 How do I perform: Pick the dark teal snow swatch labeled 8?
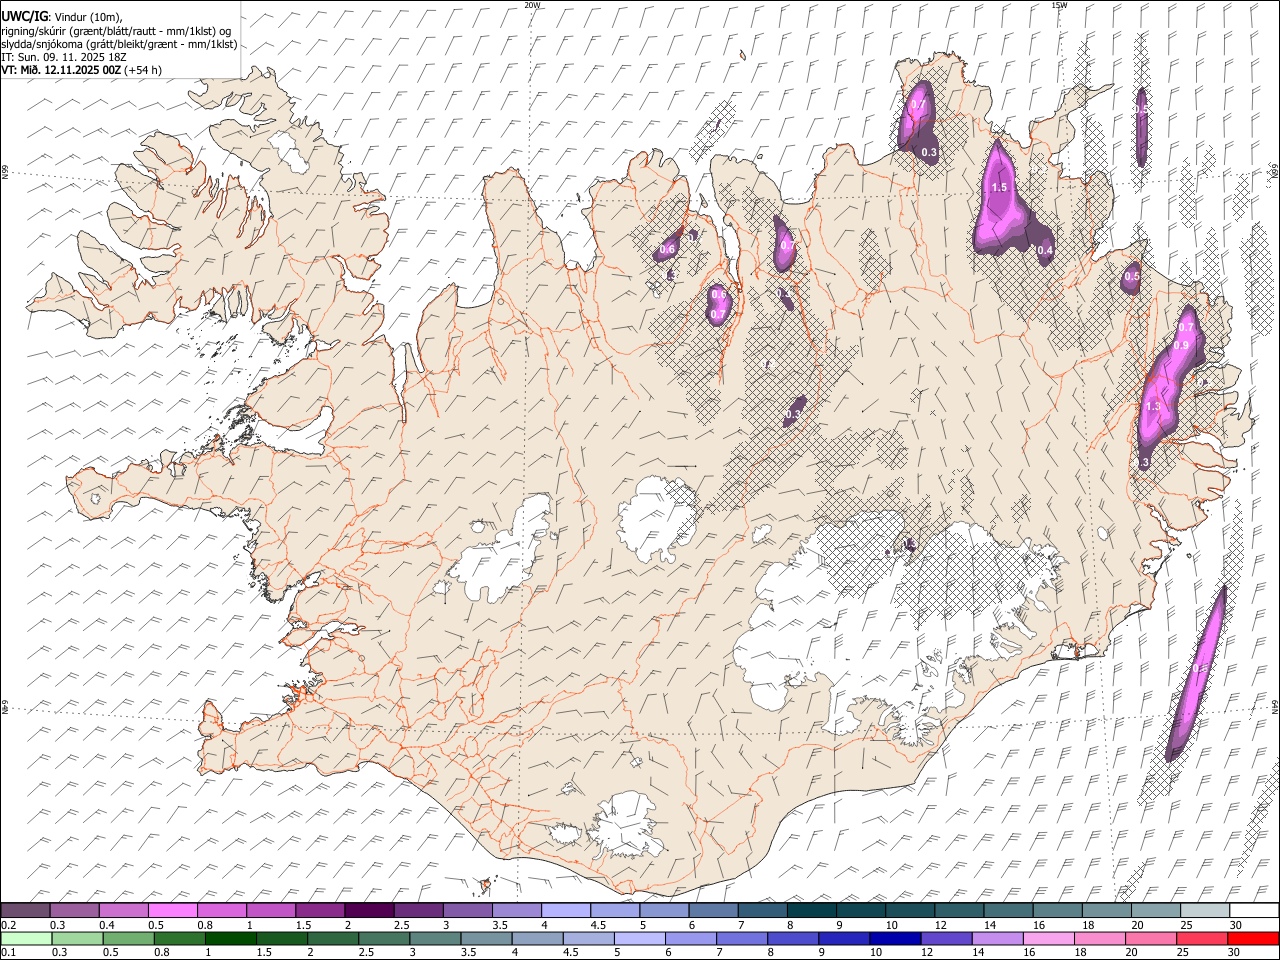click(x=811, y=911)
